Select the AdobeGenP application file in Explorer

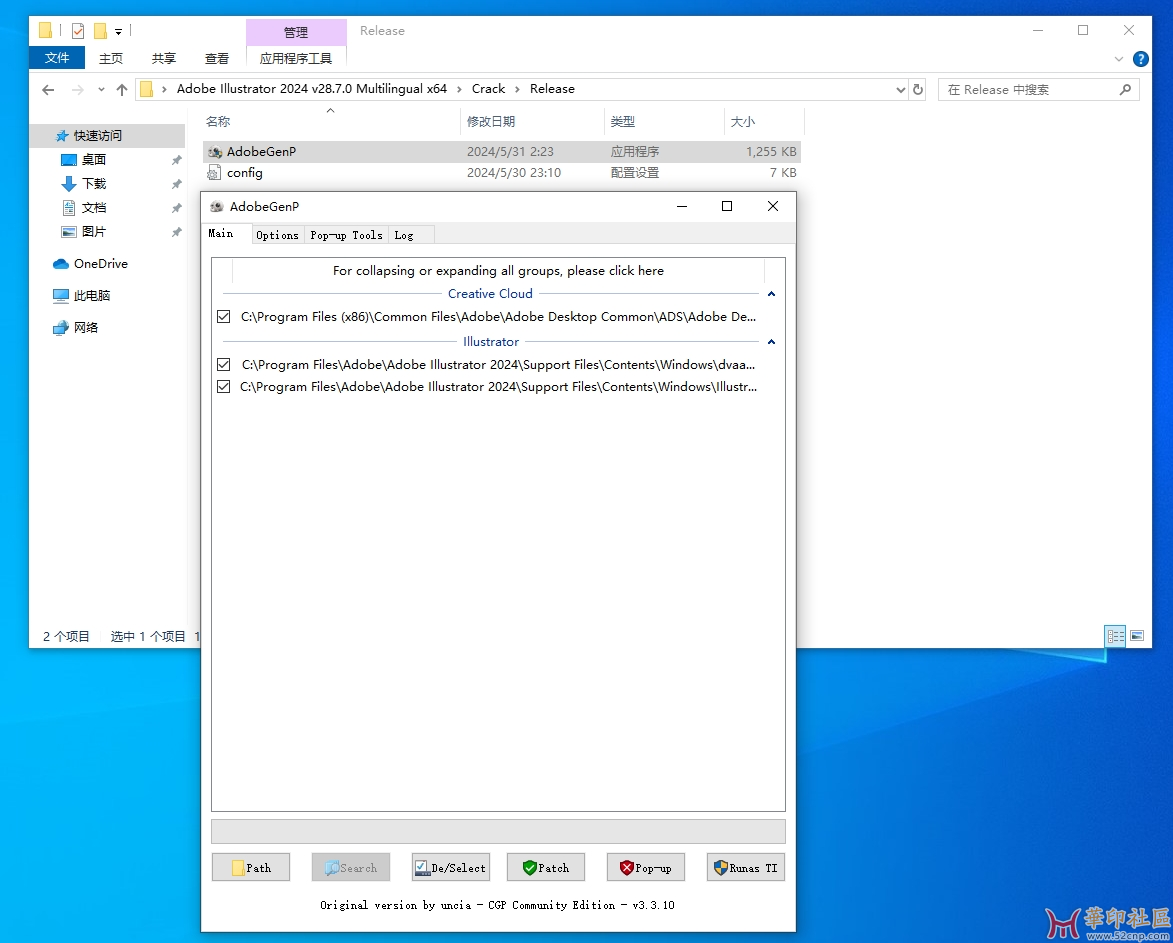(502, 151)
